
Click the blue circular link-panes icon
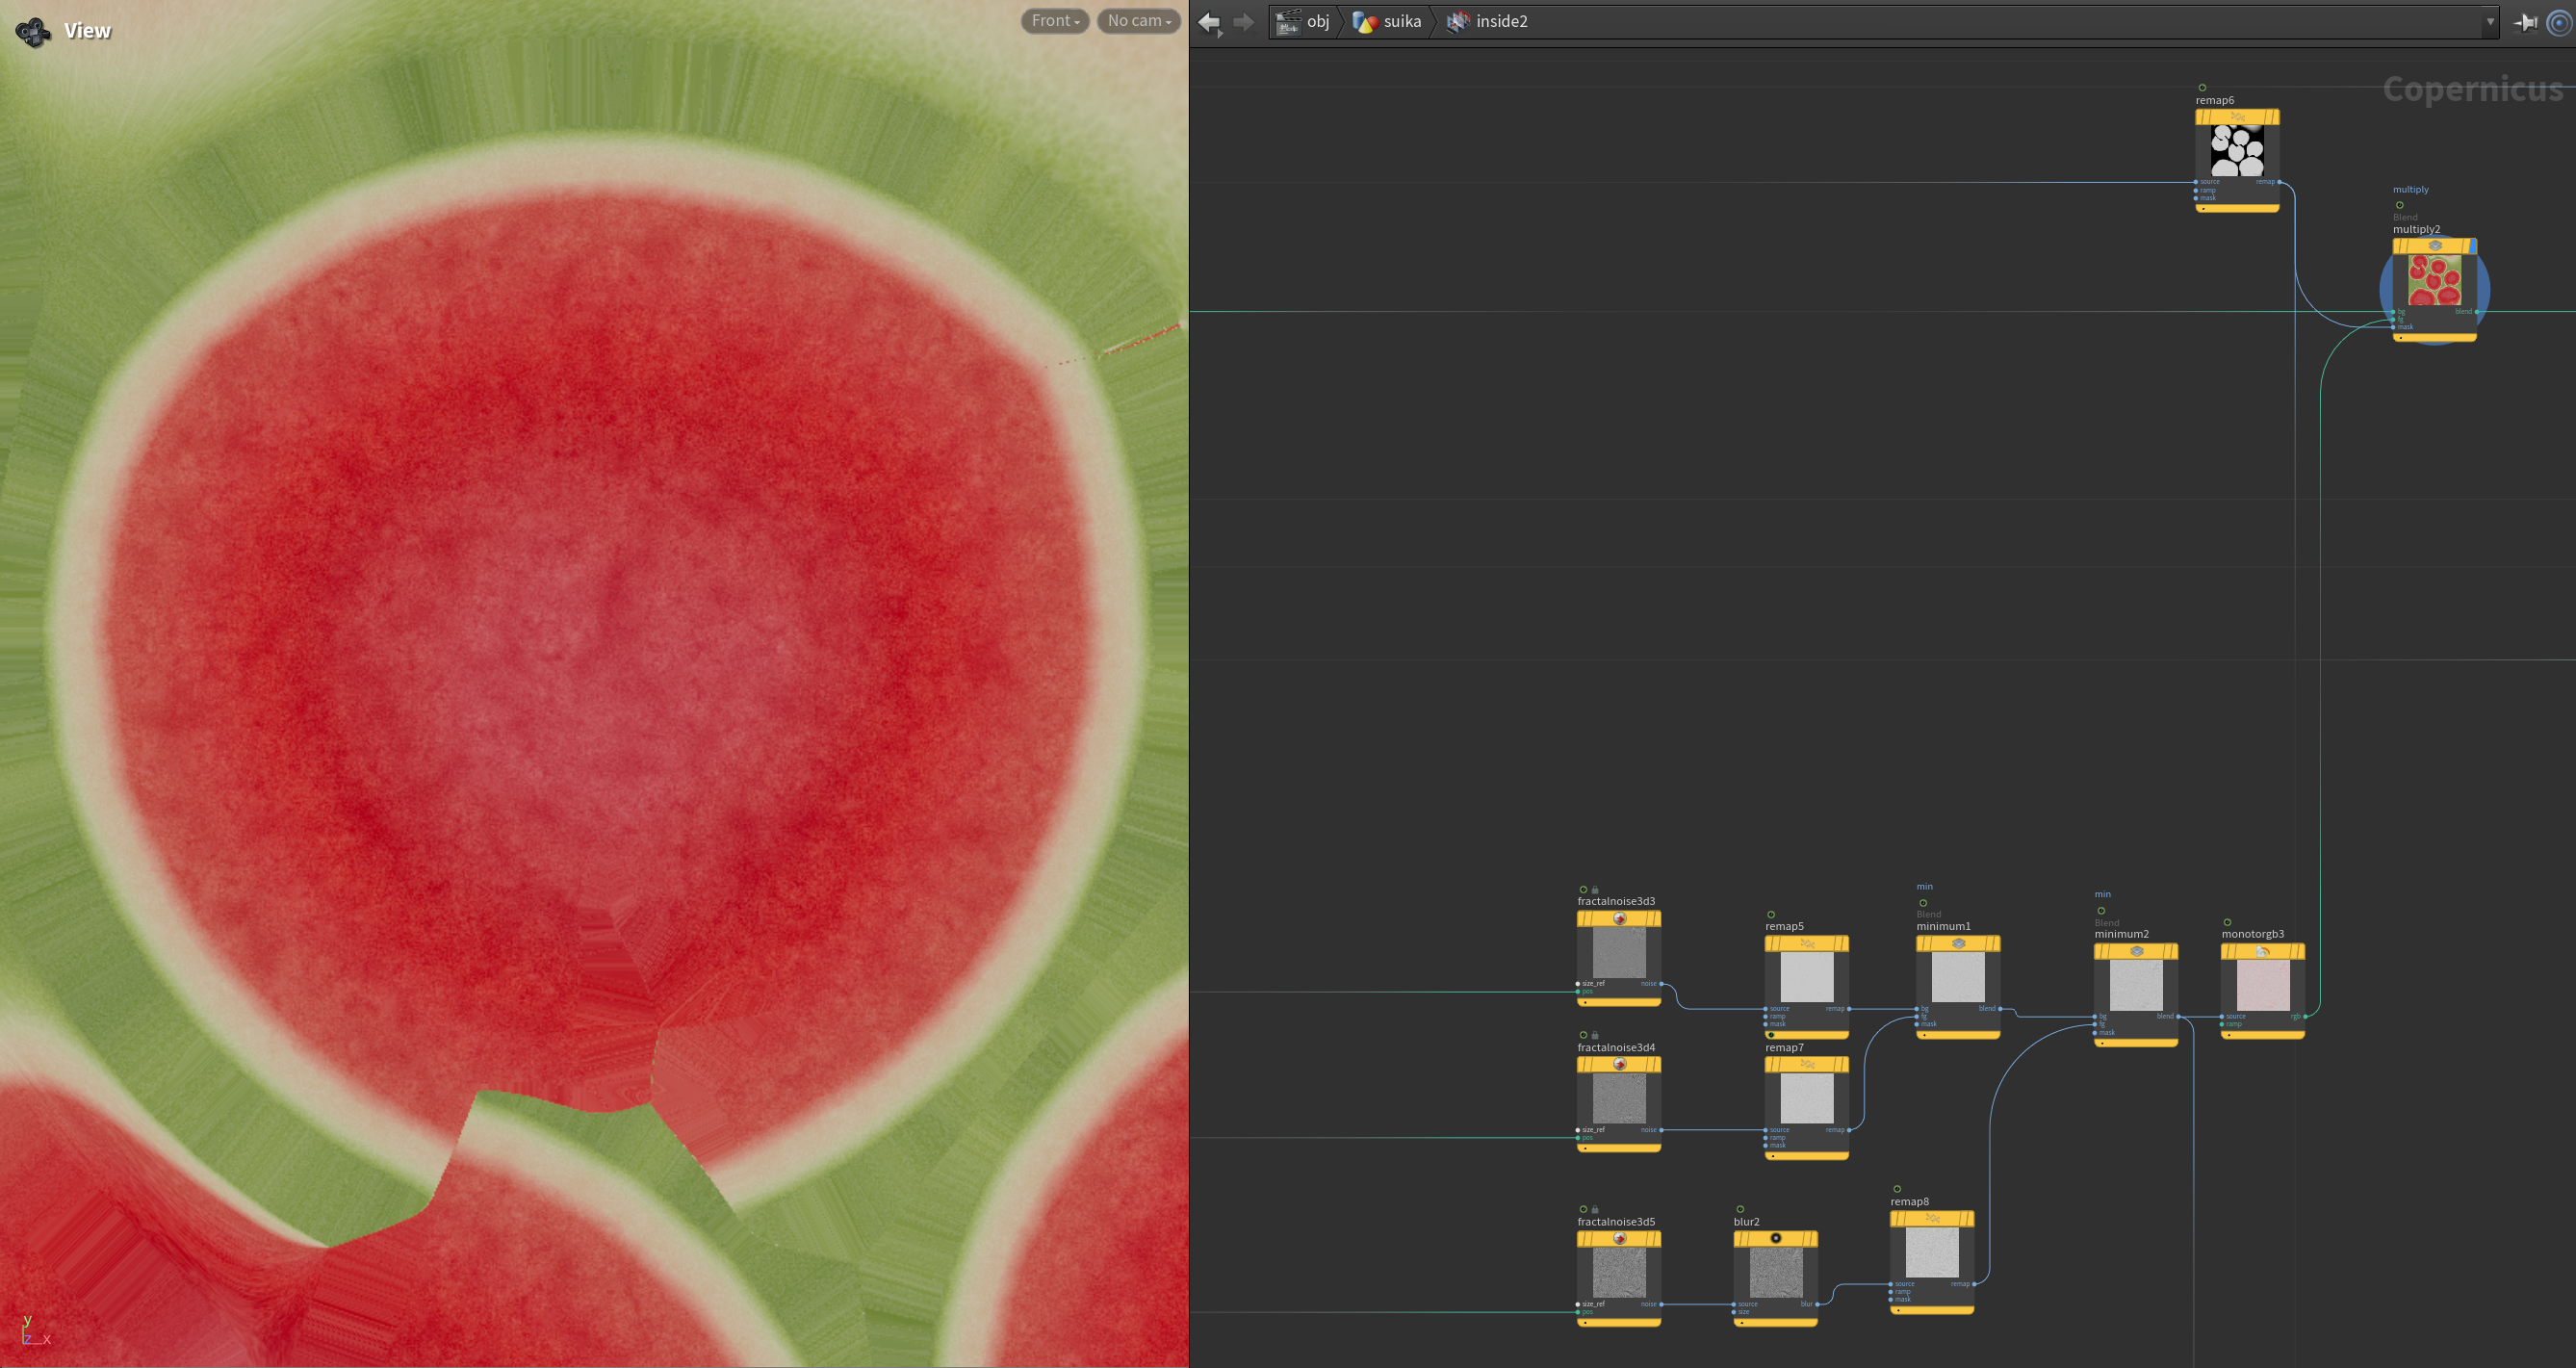(x=2558, y=22)
